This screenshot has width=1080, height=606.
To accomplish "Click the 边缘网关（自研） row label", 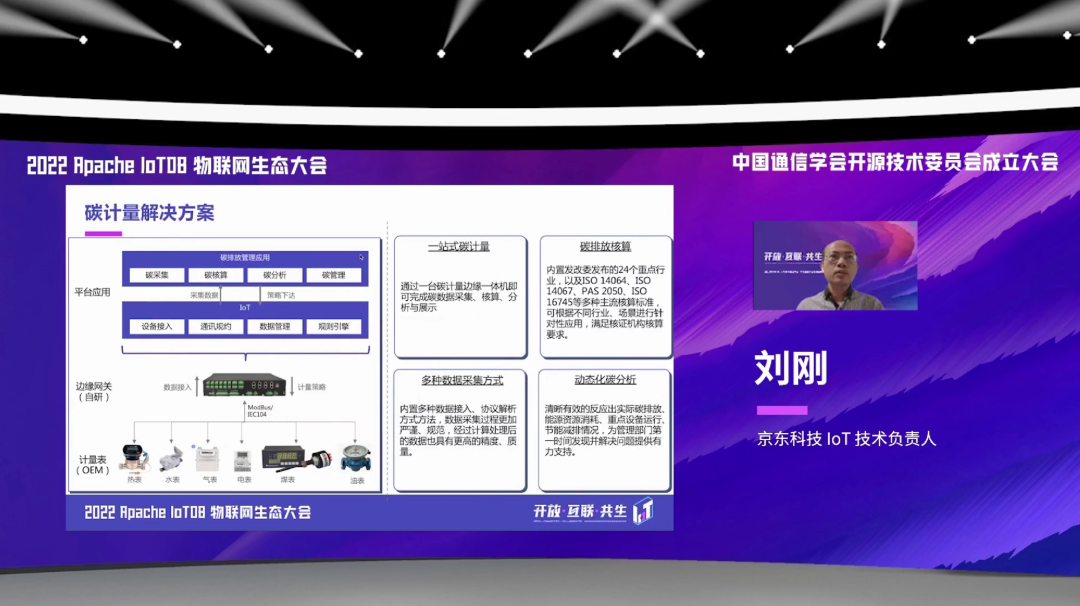I will pyautogui.click(x=93, y=391).
